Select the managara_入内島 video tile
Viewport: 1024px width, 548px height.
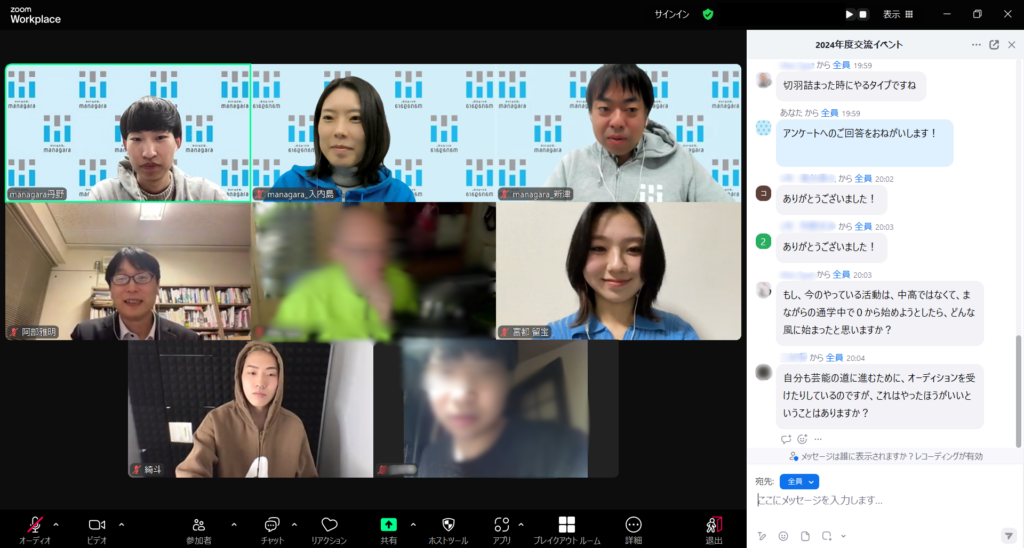click(374, 133)
